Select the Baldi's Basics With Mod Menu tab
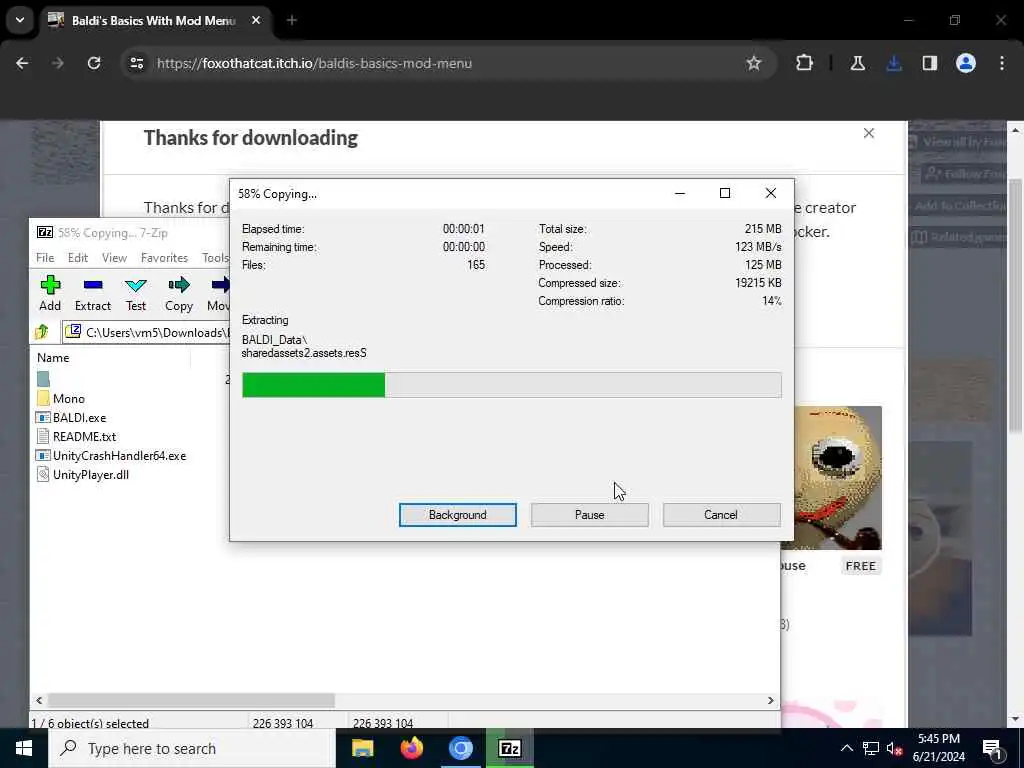Viewport: 1024px width, 768px height. [x=153, y=20]
